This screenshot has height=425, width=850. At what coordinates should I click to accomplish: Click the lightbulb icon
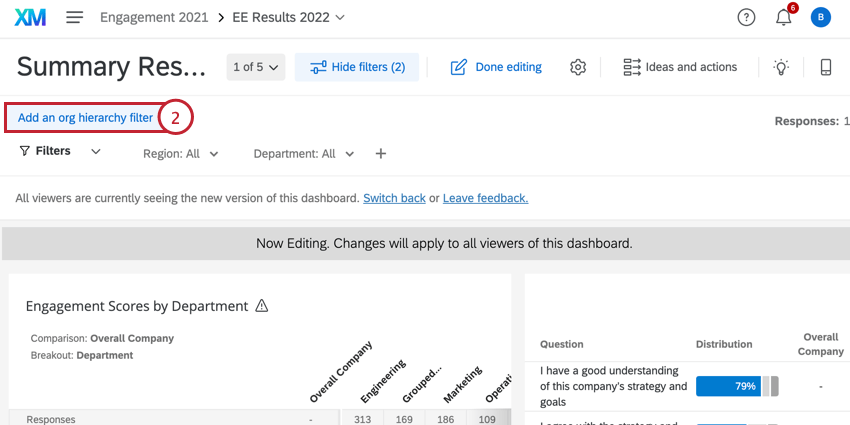click(x=781, y=67)
